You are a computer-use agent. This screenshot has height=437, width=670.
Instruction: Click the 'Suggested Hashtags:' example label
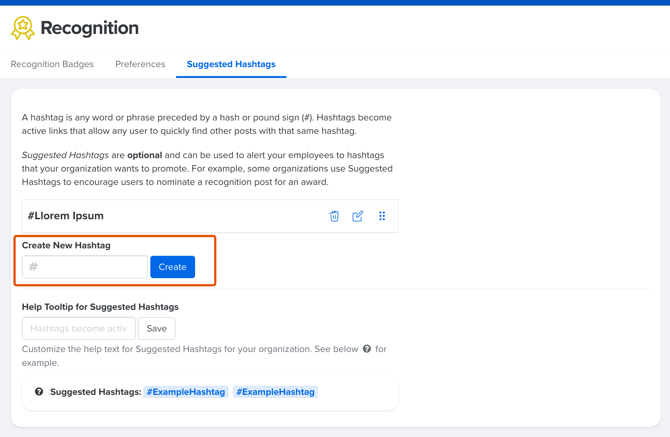click(95, 392)
